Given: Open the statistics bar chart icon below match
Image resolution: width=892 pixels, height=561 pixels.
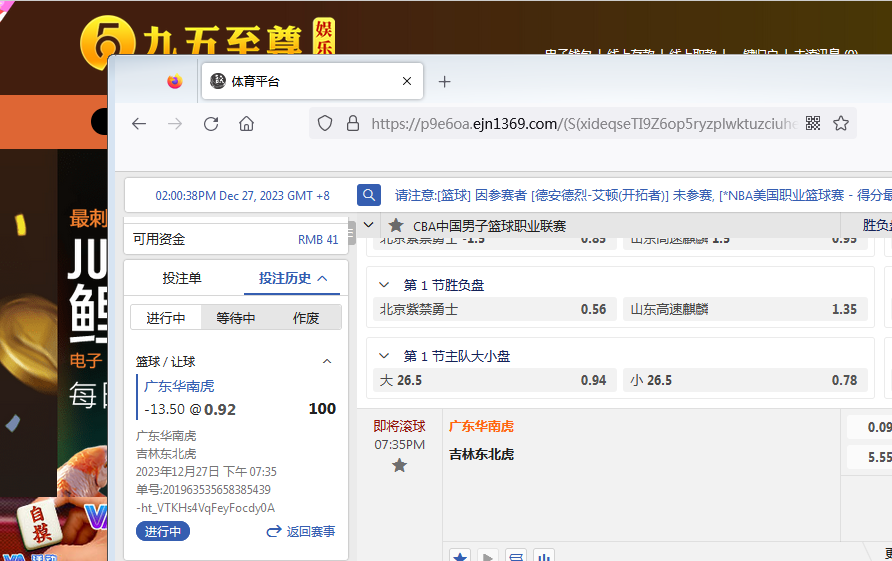Looking at the screenshot, I should tap(543, 554).
